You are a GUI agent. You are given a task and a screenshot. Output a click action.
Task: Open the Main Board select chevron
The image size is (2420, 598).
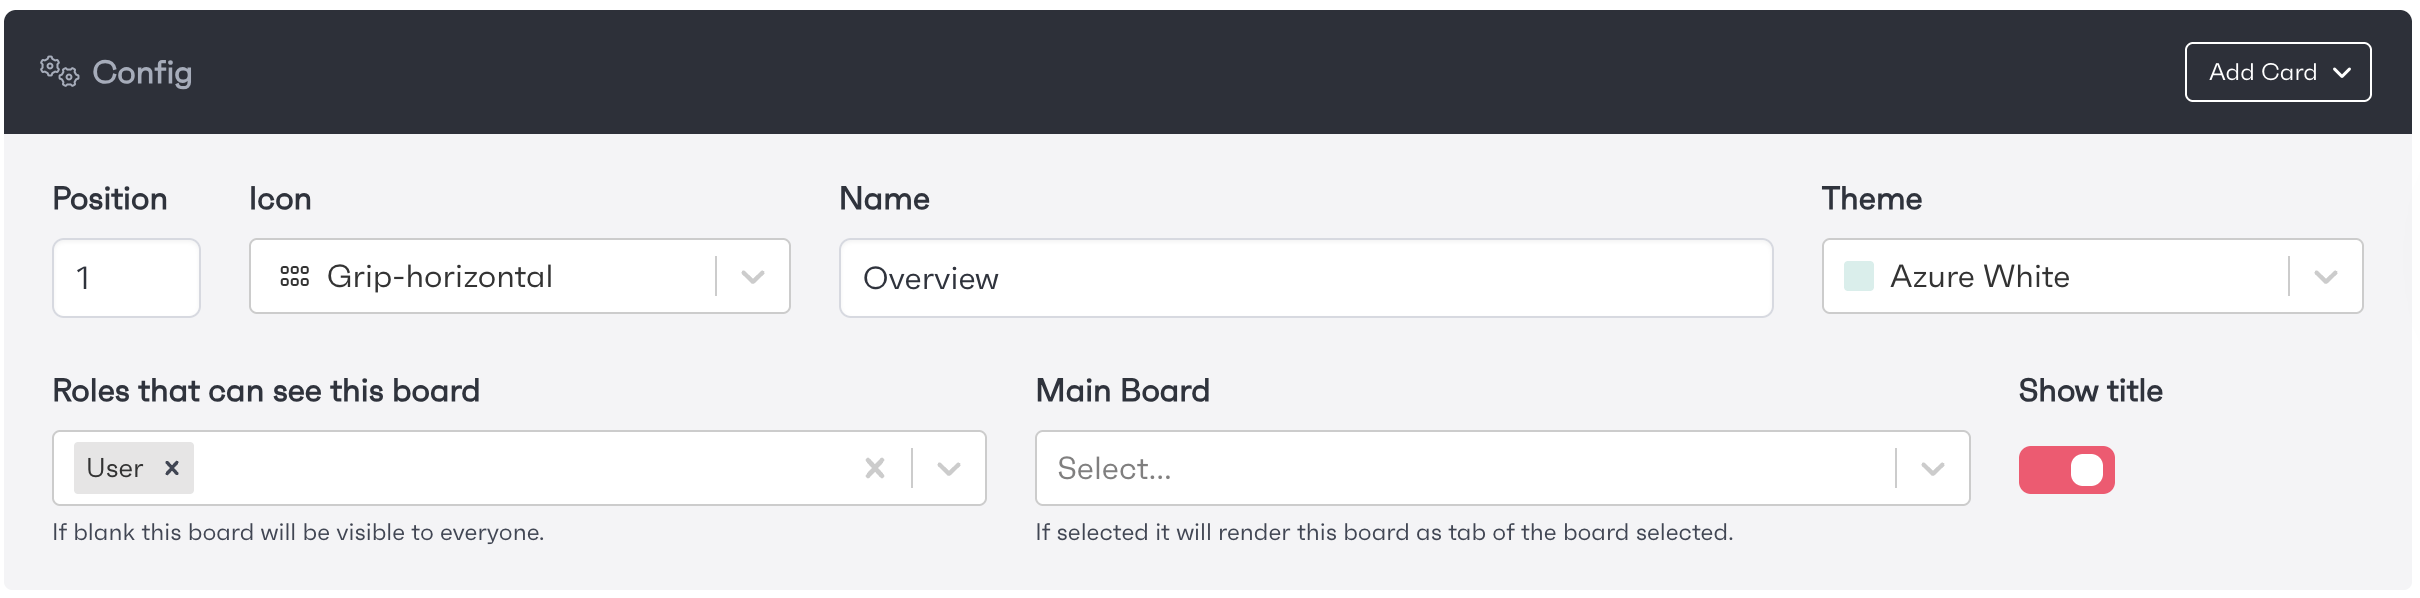click(x=1933, y=468)
